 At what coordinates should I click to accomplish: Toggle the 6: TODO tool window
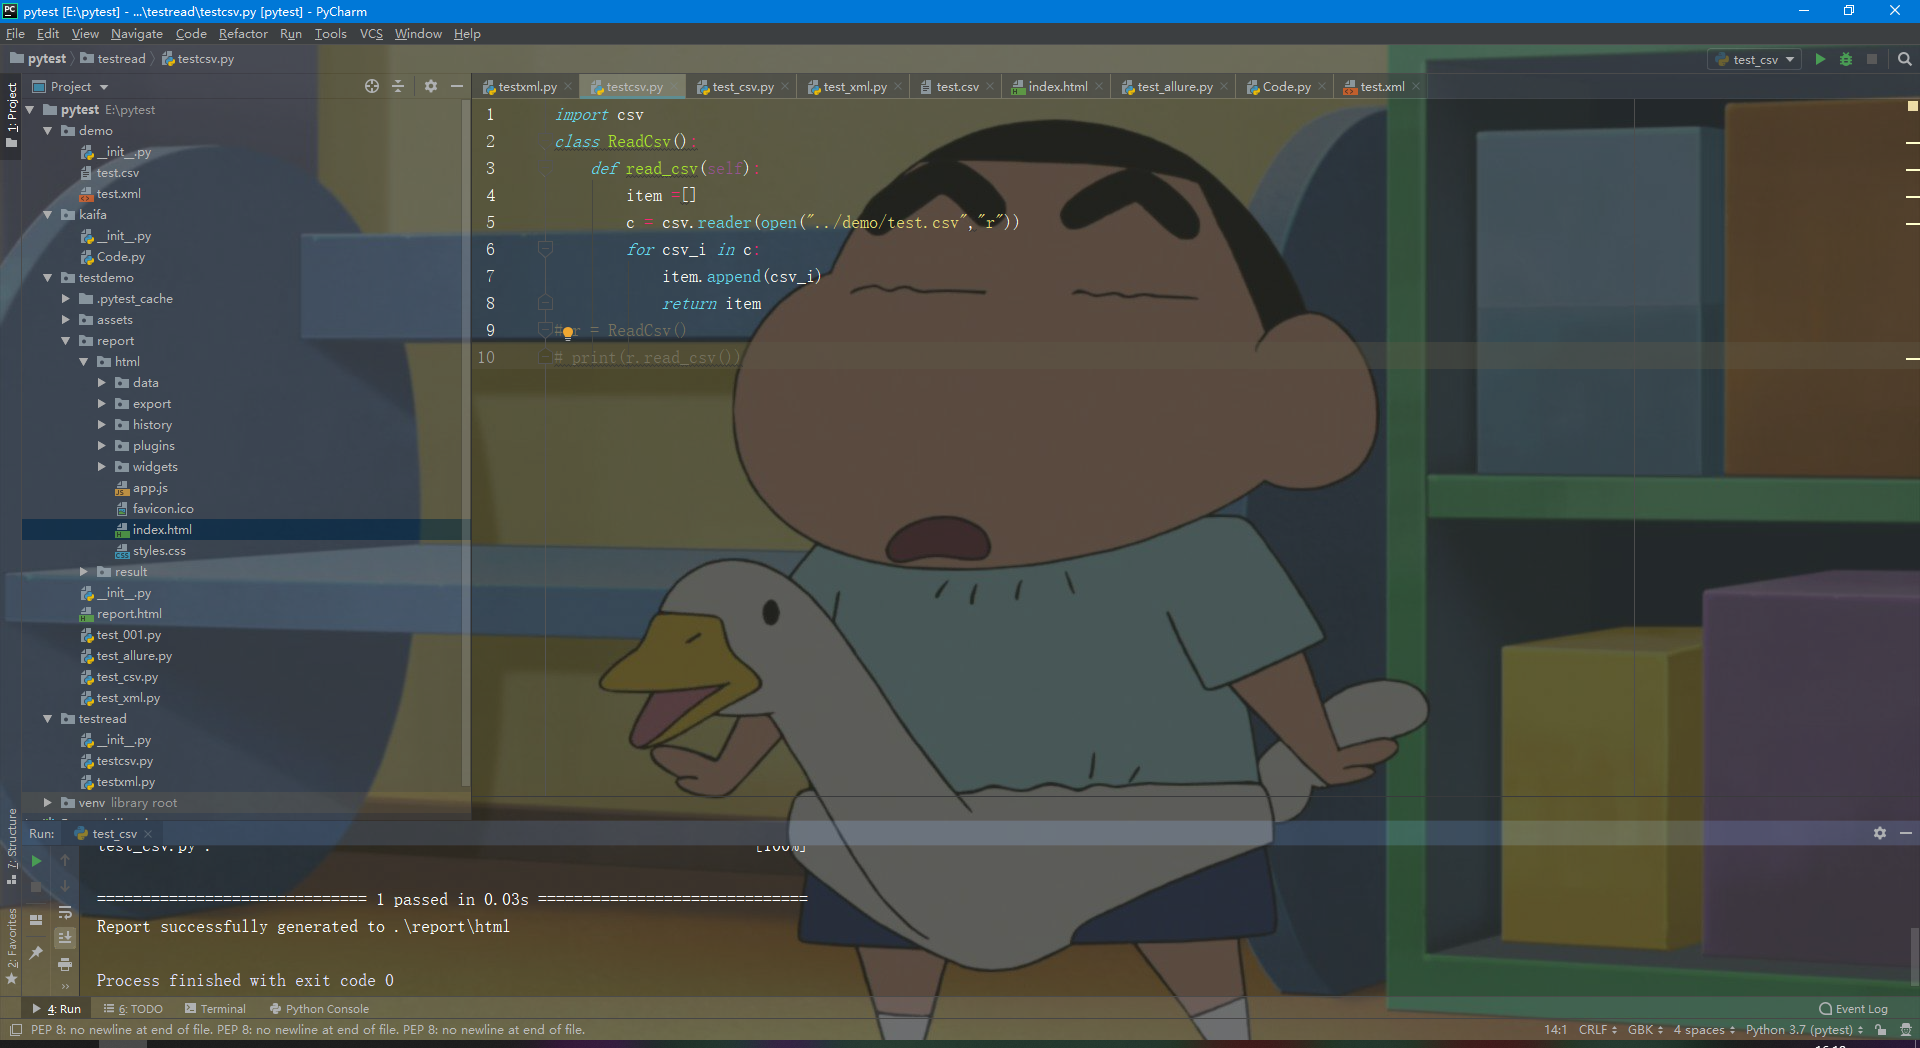coord(133,1009)
